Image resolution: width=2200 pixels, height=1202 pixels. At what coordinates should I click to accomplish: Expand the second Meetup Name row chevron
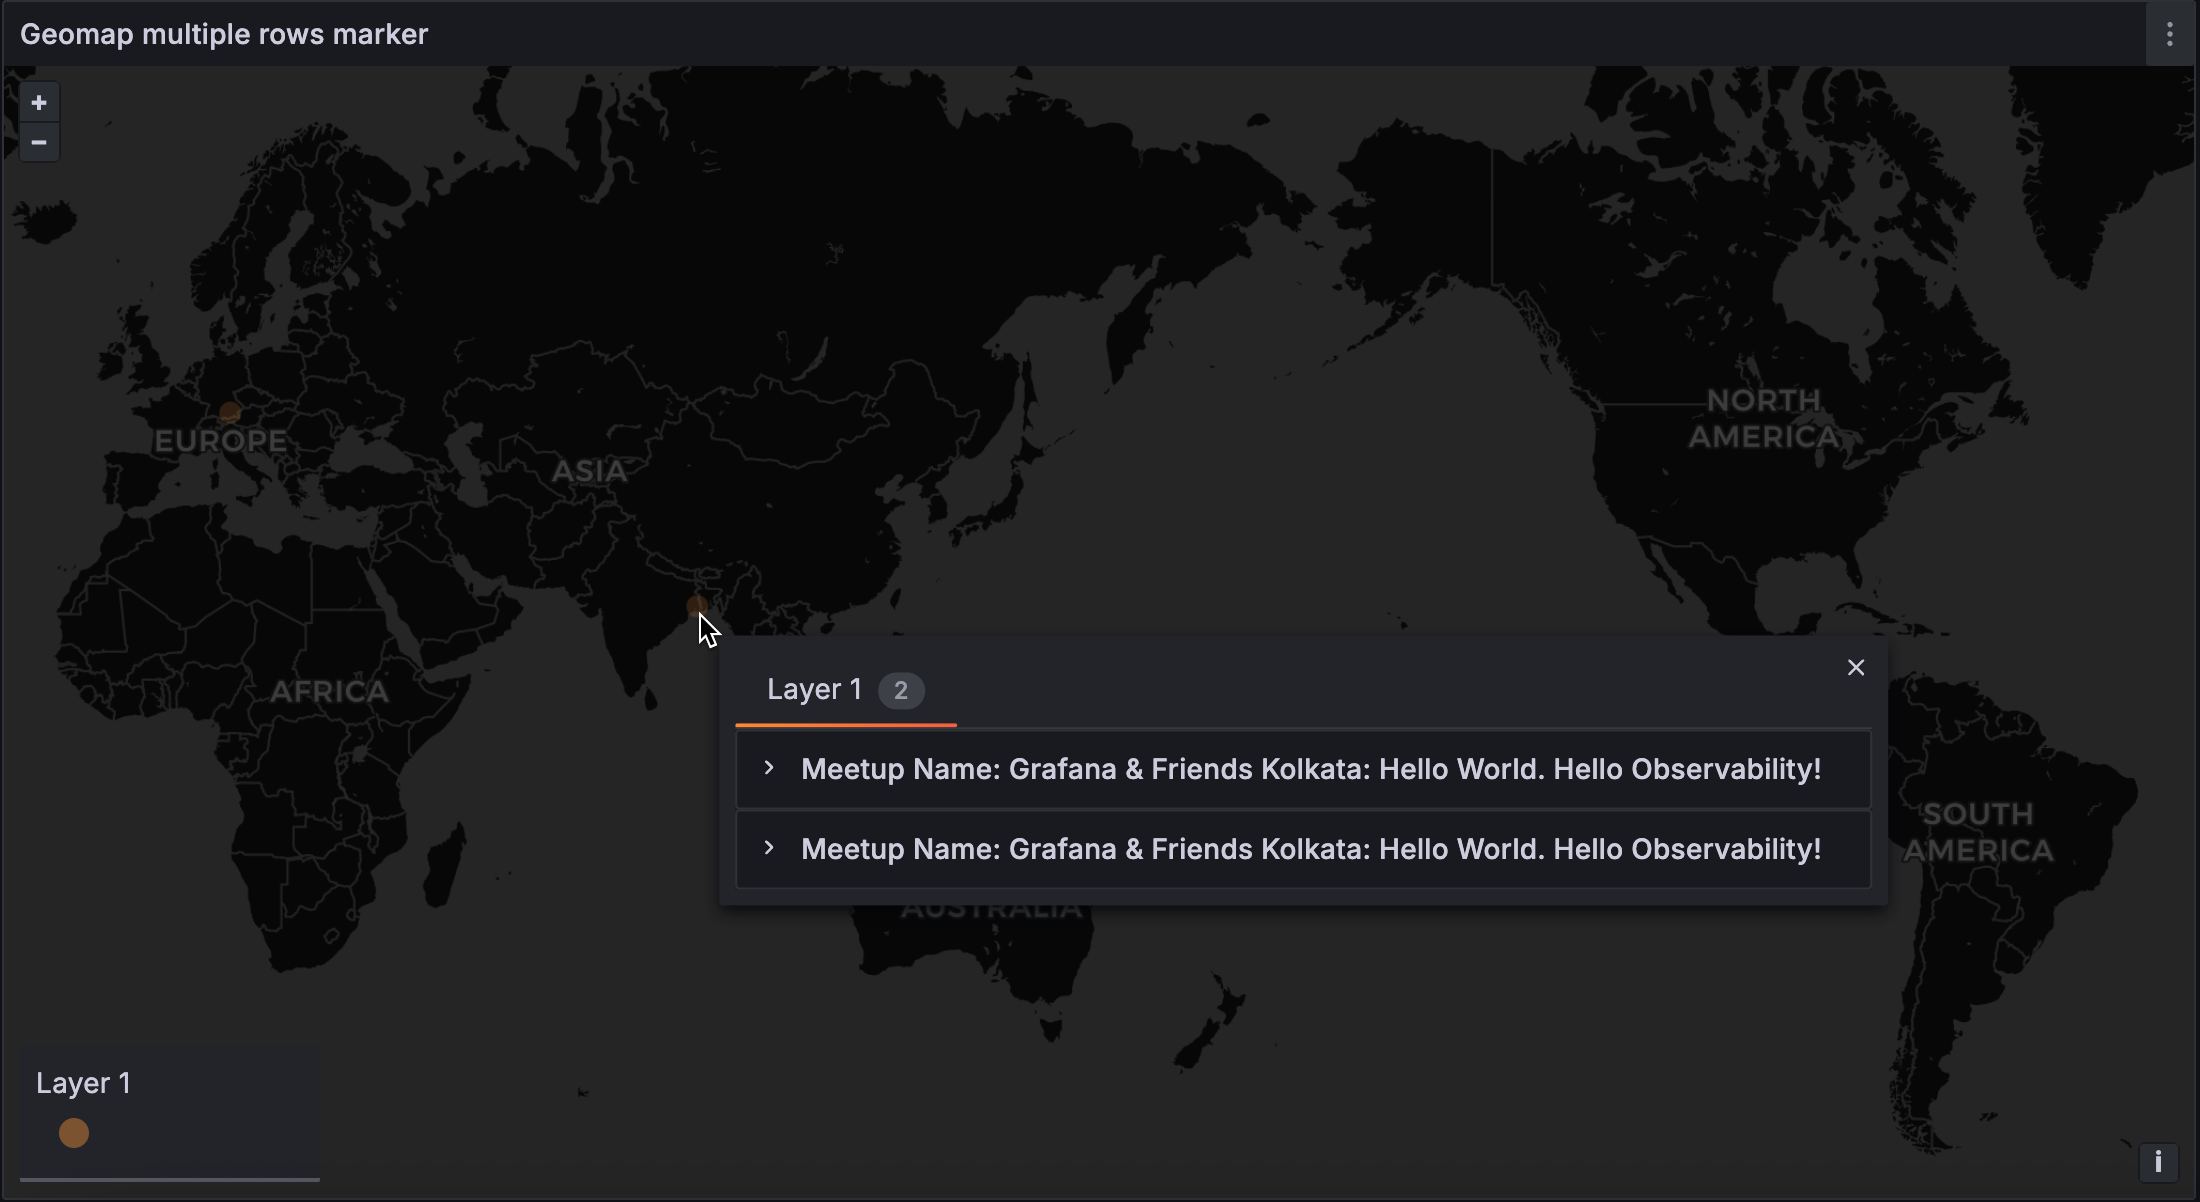[769, 848]
